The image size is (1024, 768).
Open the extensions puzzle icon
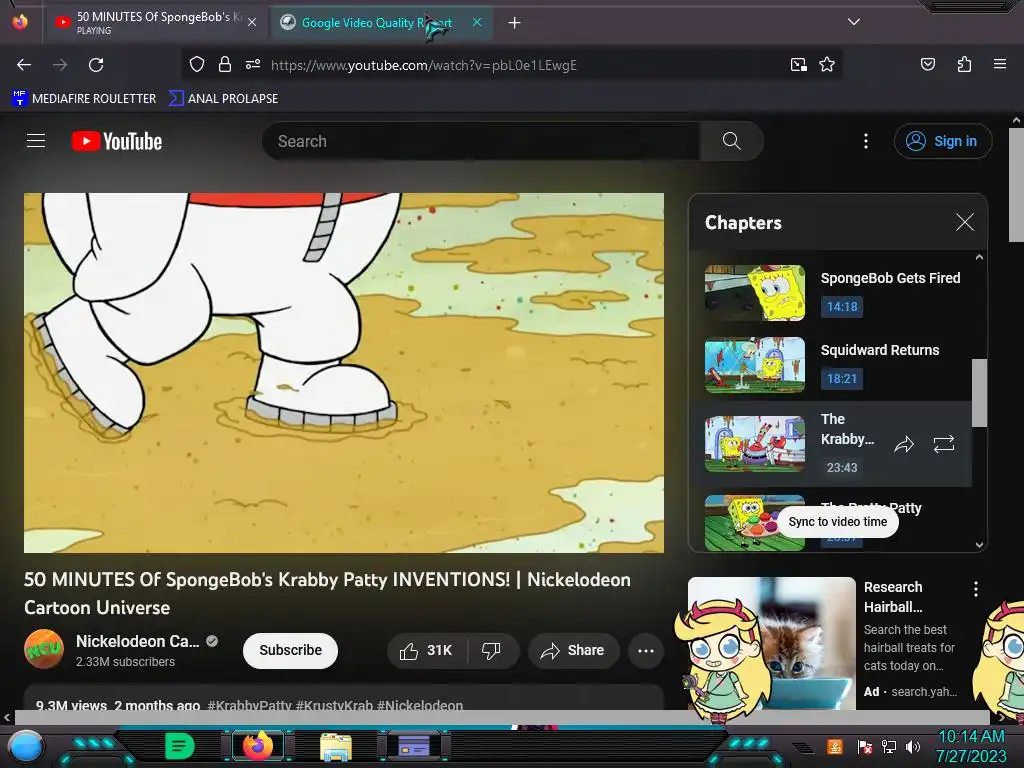964,64
